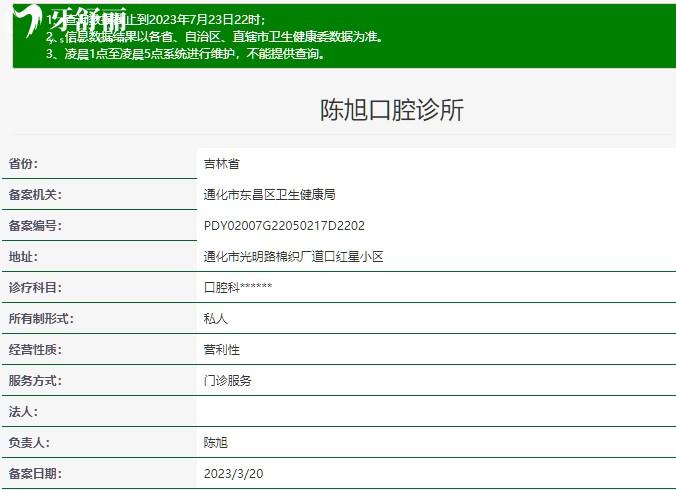Click the notice line about 2023年7月23日22时
Viewport: 676px width, 490px height.
[x=156, y=20]
